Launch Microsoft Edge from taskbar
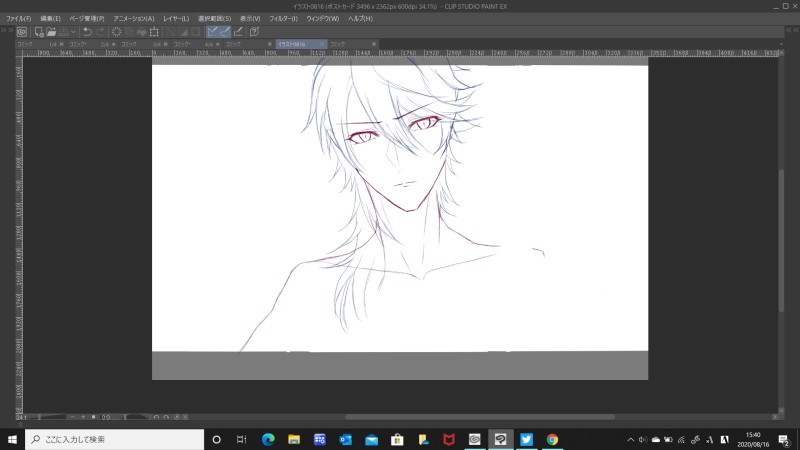Screen dimensions: 800x450 [x=268, y=439]
